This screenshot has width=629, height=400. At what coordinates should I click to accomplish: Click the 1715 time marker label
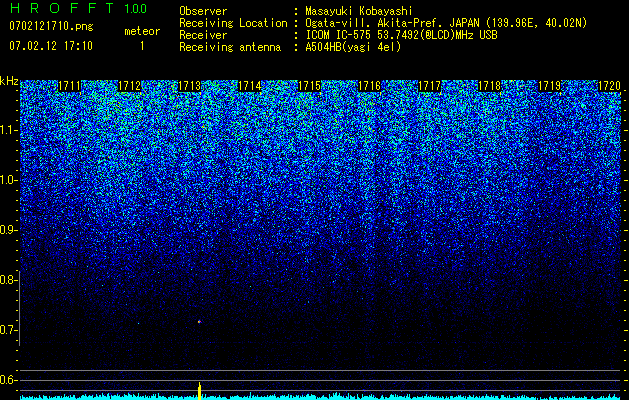point(309,86)
